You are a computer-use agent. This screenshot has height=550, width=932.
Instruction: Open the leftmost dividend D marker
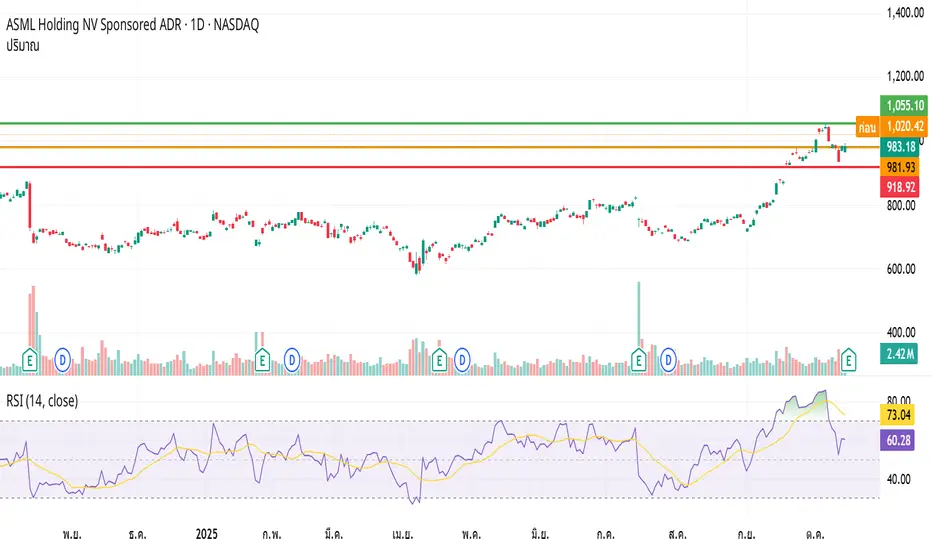(62, 360)
